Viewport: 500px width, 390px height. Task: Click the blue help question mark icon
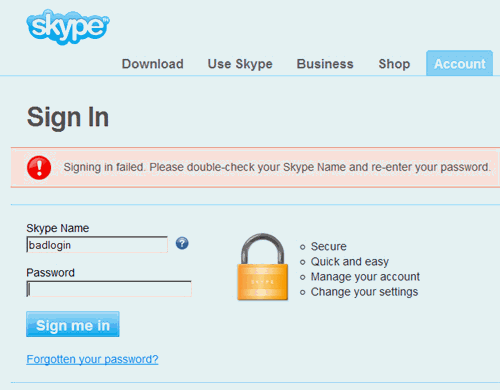tap(182, 243)
